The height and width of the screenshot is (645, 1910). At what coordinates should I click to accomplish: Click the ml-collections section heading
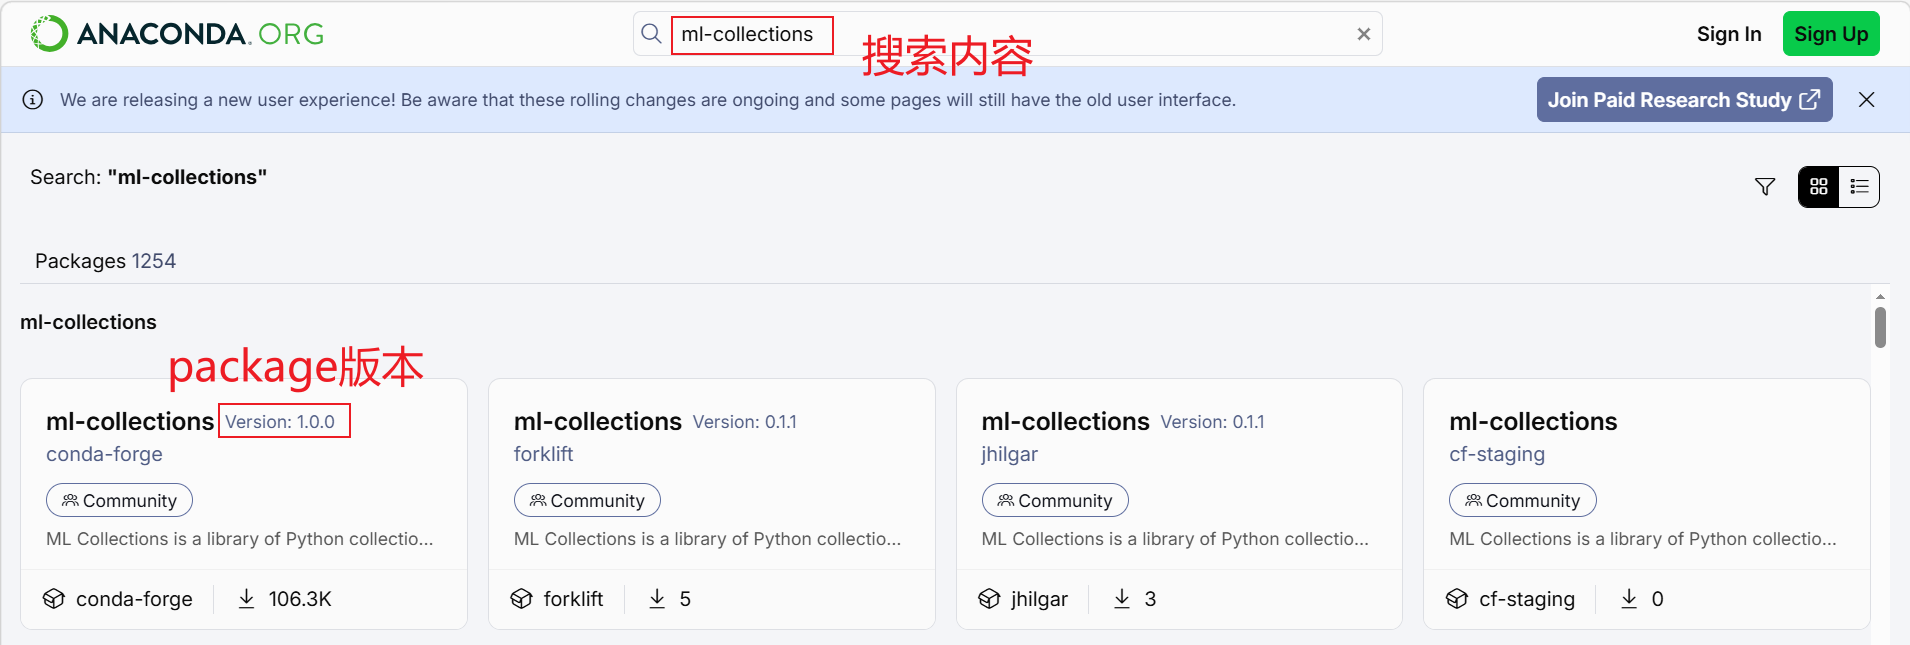point(88,322)
